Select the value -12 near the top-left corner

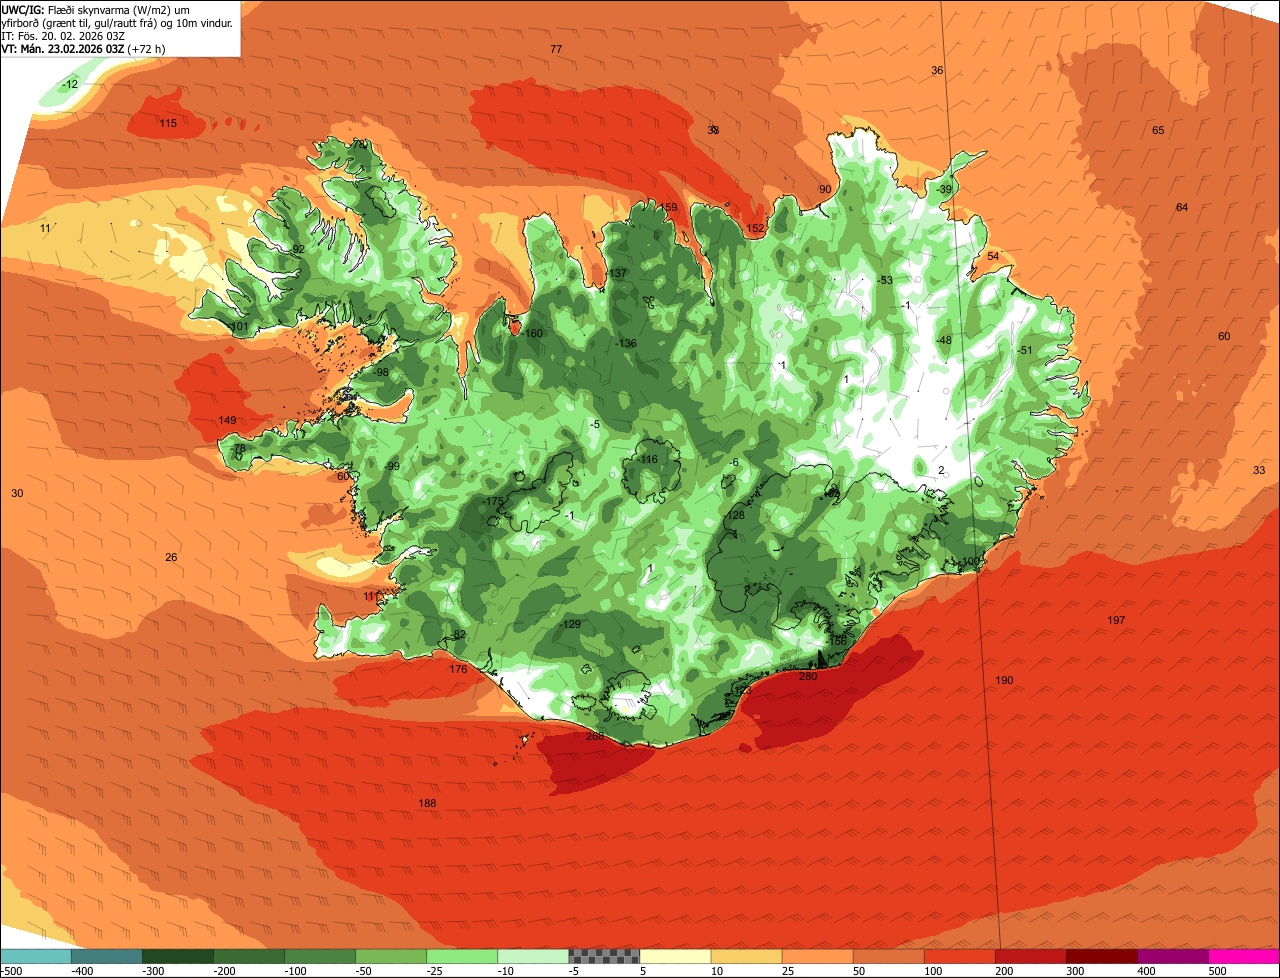69,85
